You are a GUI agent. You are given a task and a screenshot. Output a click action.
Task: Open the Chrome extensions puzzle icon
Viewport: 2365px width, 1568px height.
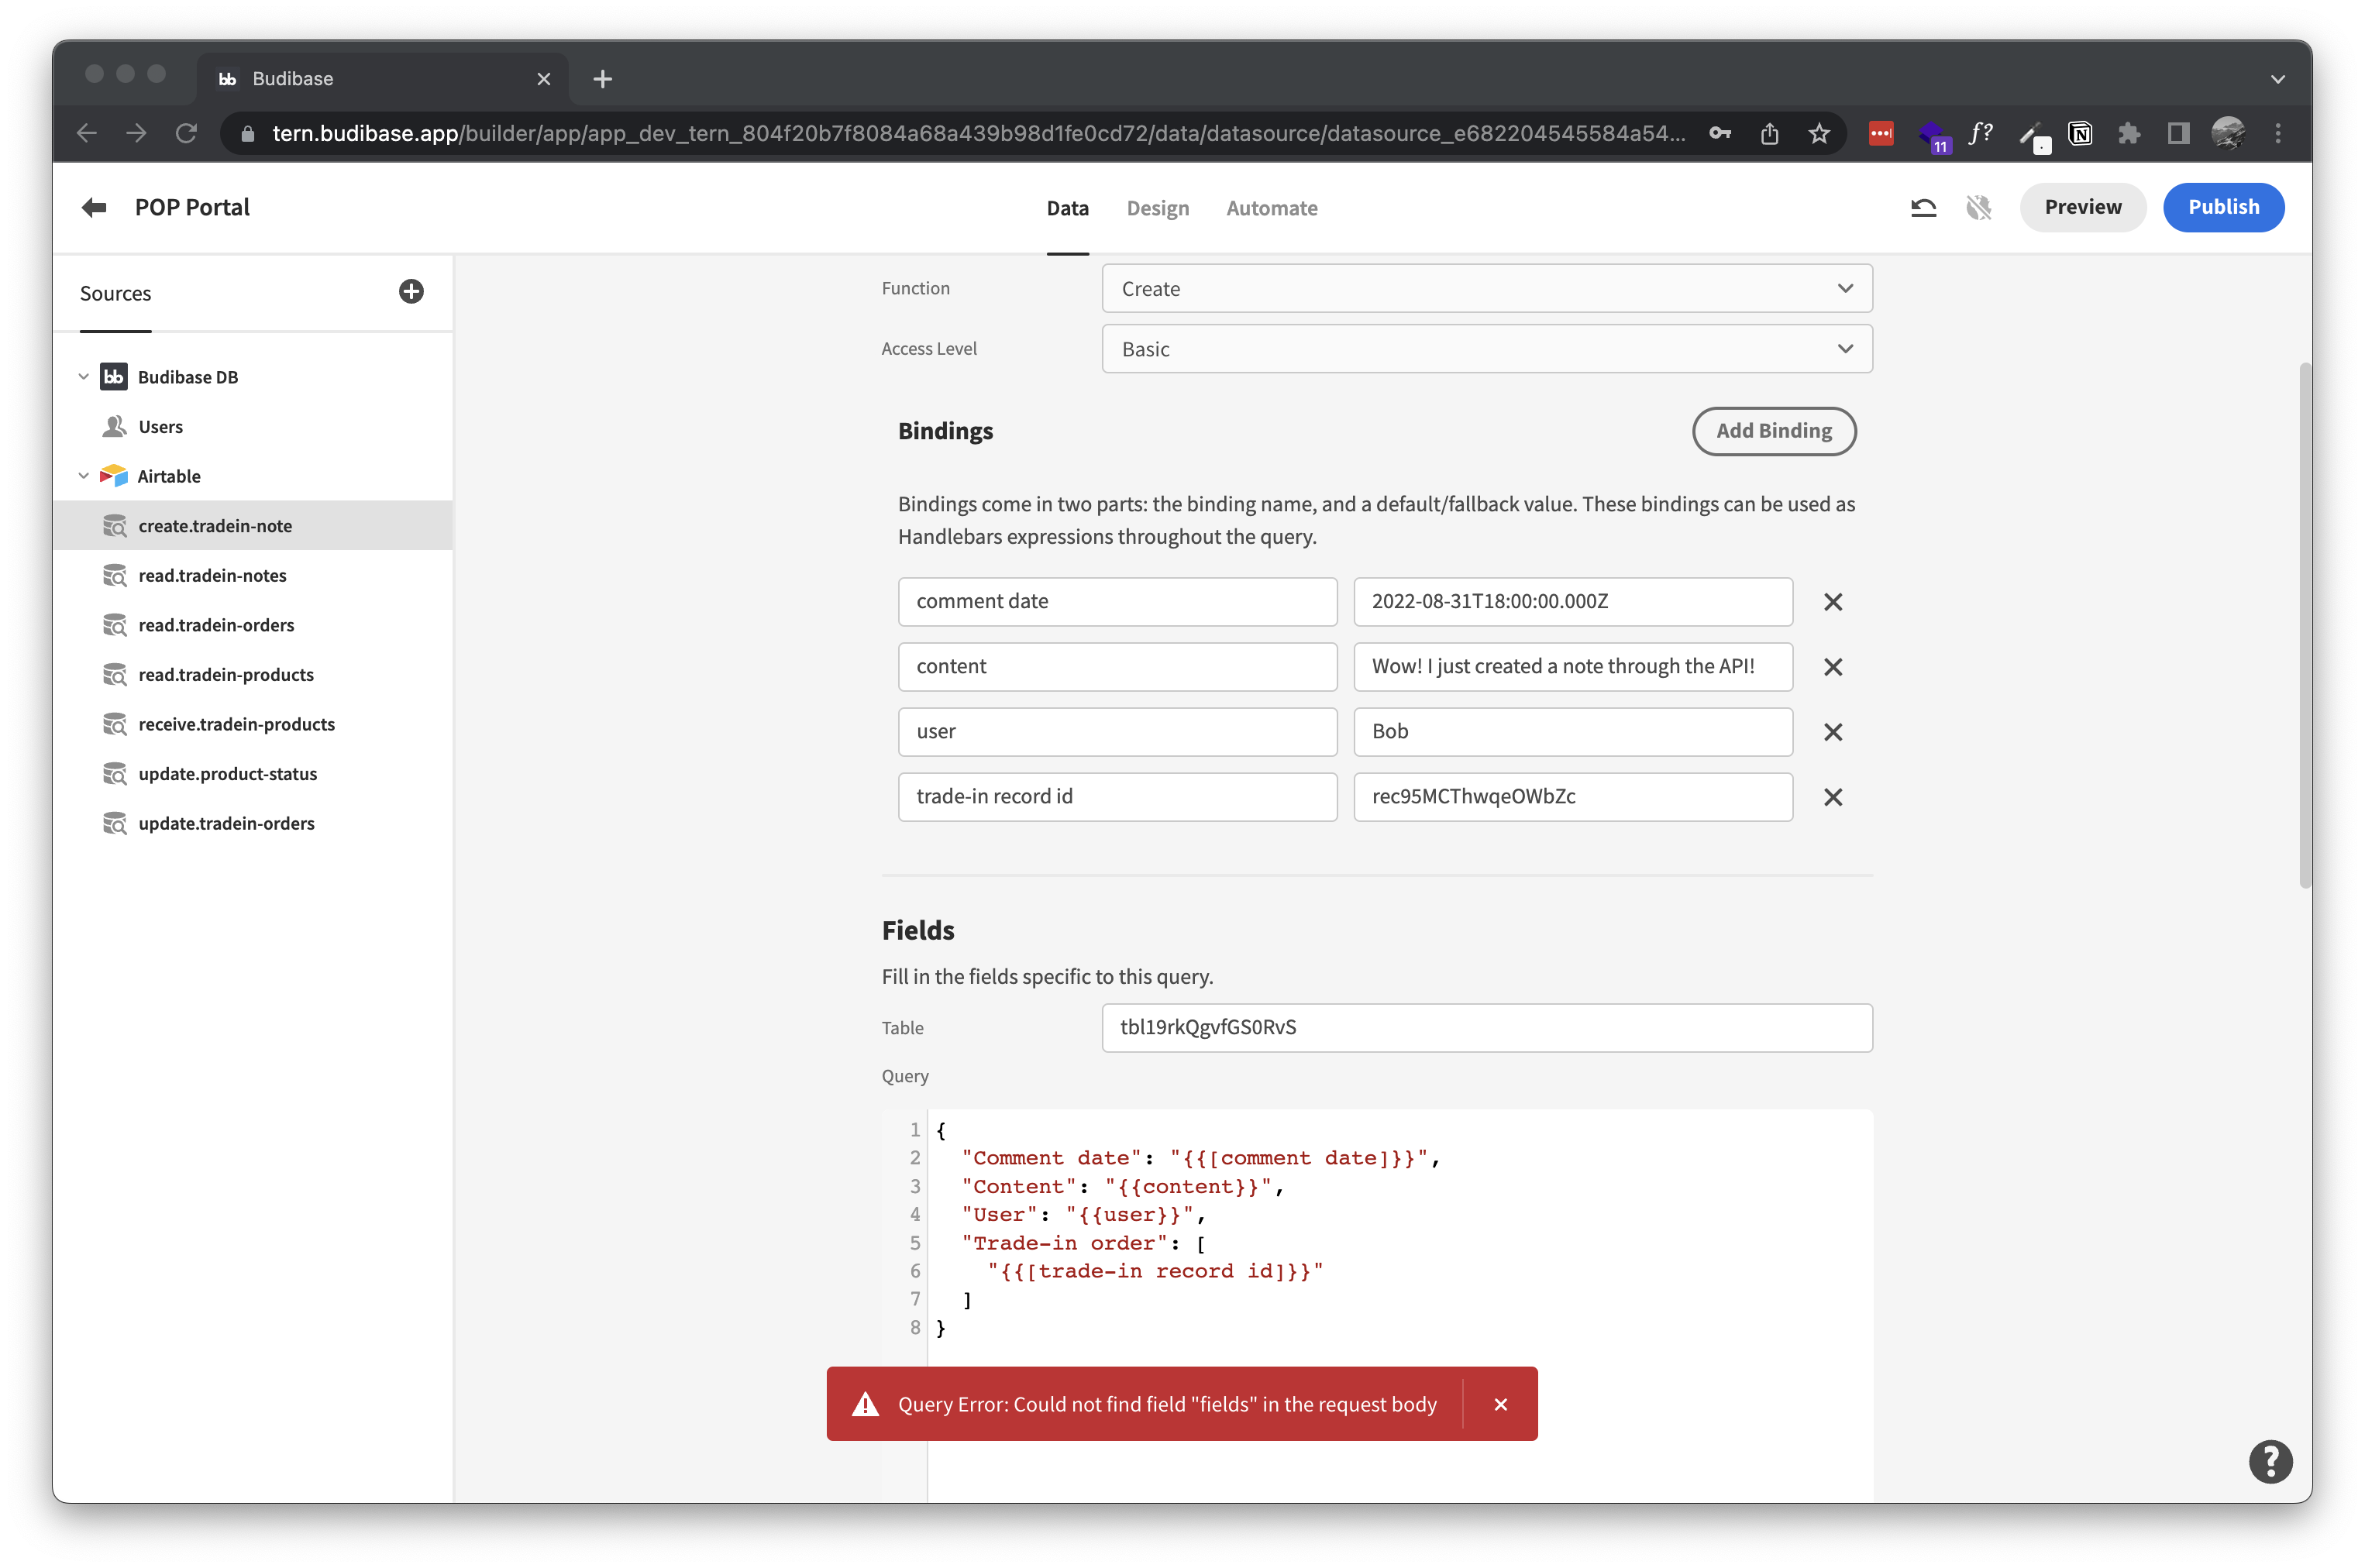tap(2129, 133)
